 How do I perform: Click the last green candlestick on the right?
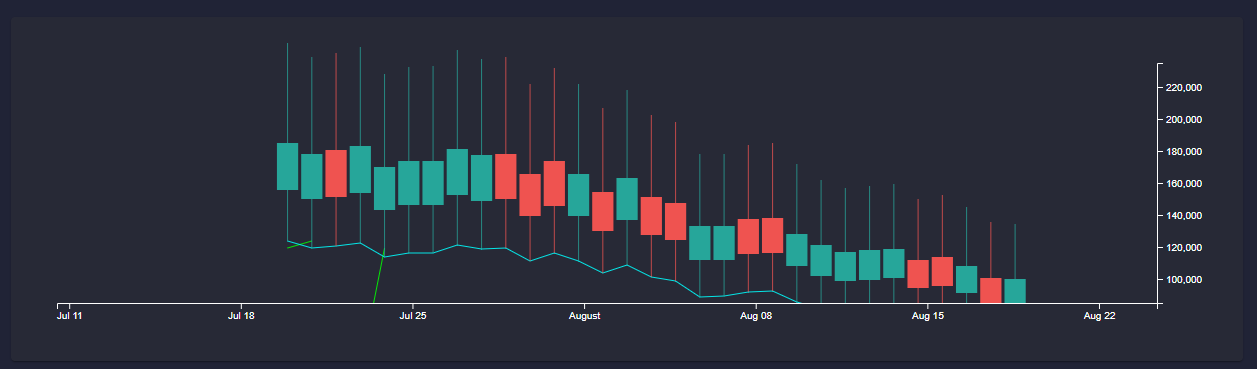pos(1015,290)
